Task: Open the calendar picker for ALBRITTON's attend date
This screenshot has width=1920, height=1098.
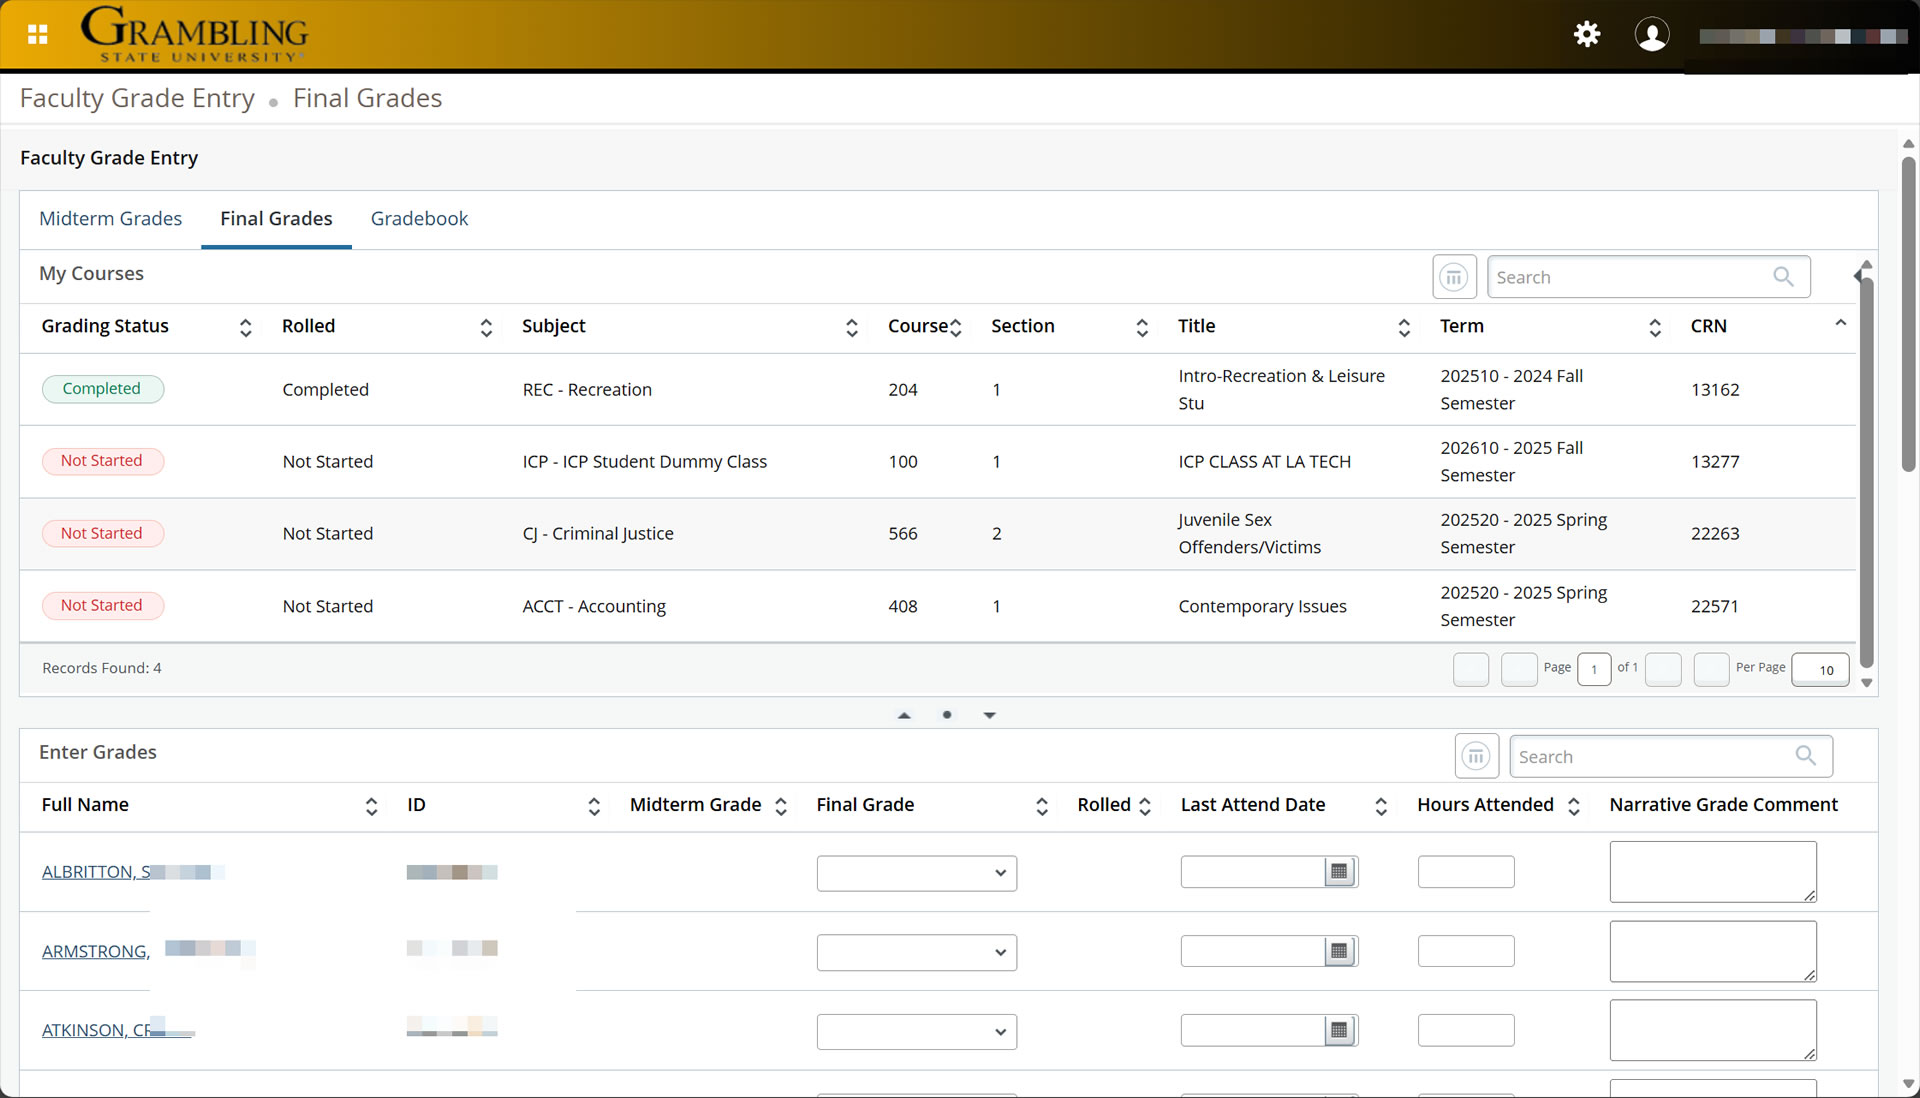Action: [1340, 871]
